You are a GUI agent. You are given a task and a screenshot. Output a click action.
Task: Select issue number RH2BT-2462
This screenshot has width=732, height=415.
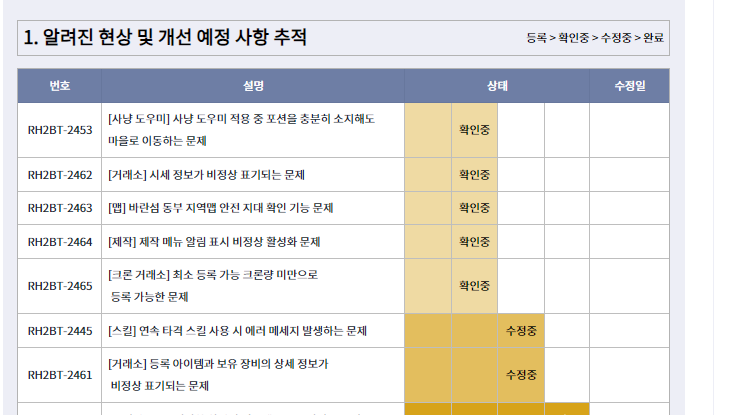coord(60,175)
